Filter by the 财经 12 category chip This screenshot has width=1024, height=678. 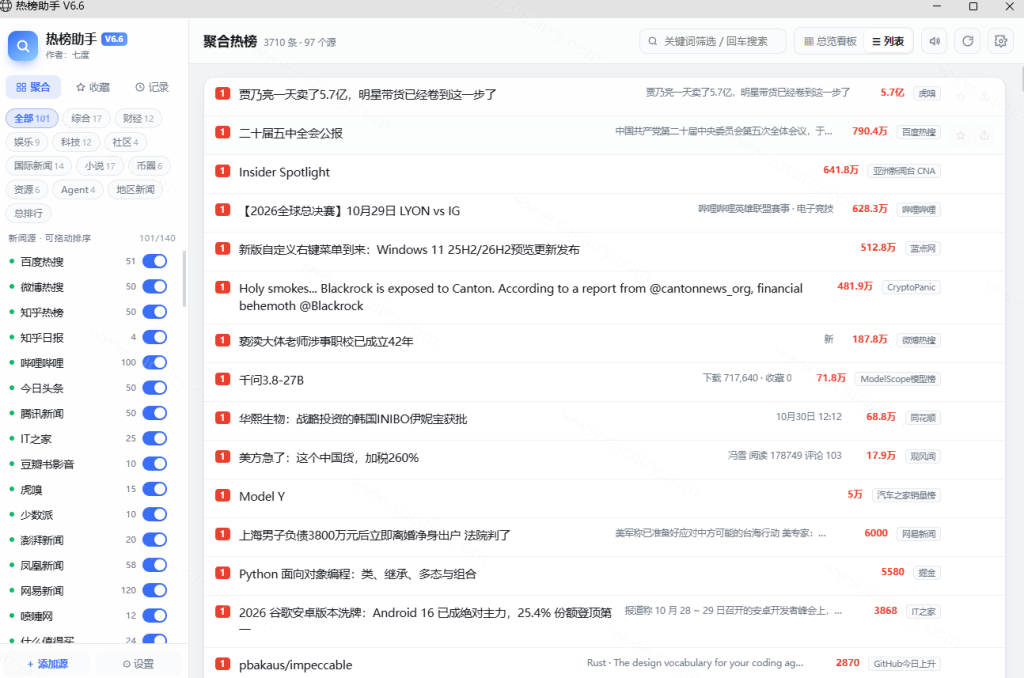(138, 118)
